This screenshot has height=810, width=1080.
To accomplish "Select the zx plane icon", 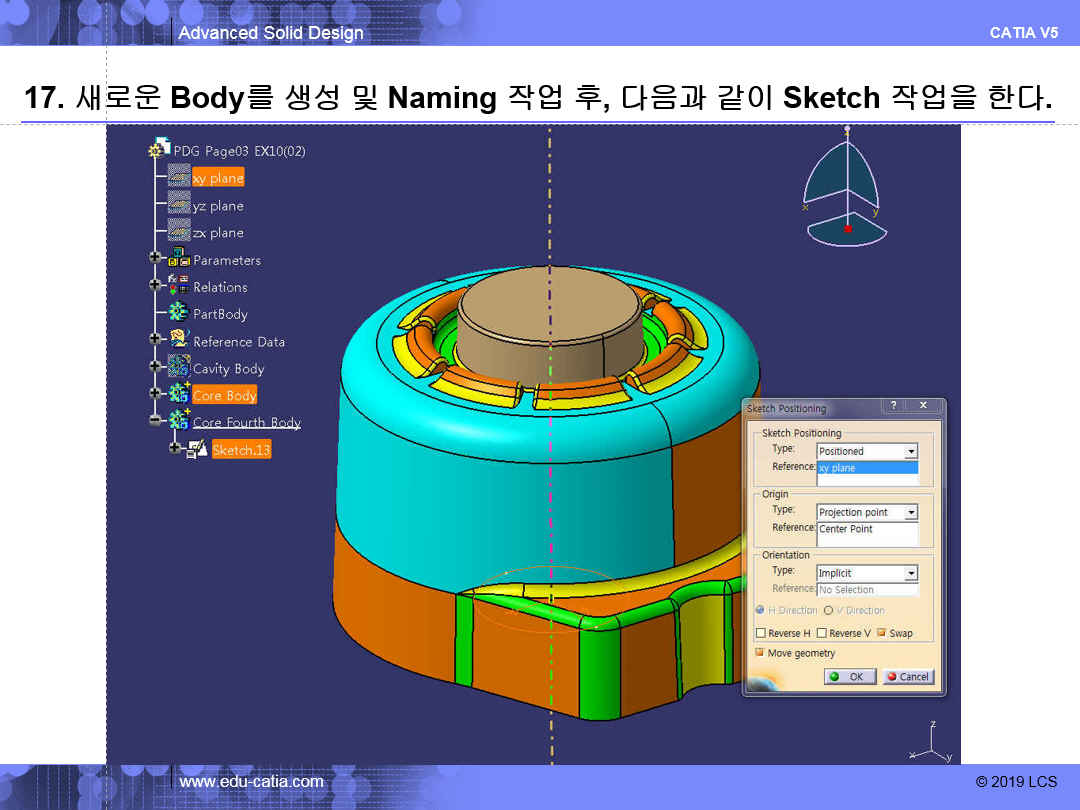I will point(179,232).
